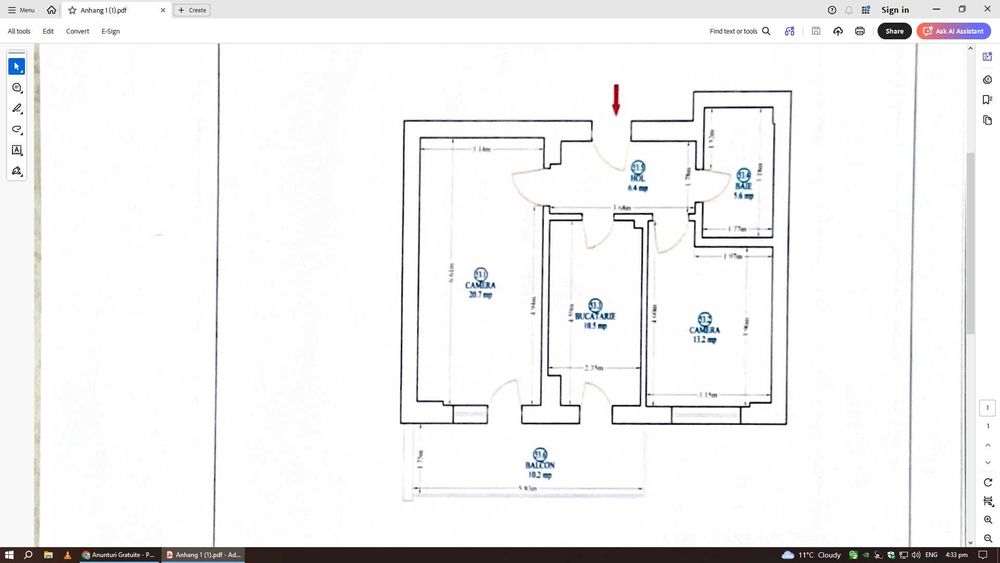Image resolution: width=1000 pixels, height=563 pixels.
Task: Open the E-Sign menu
Action: click(x=110, y=31)
